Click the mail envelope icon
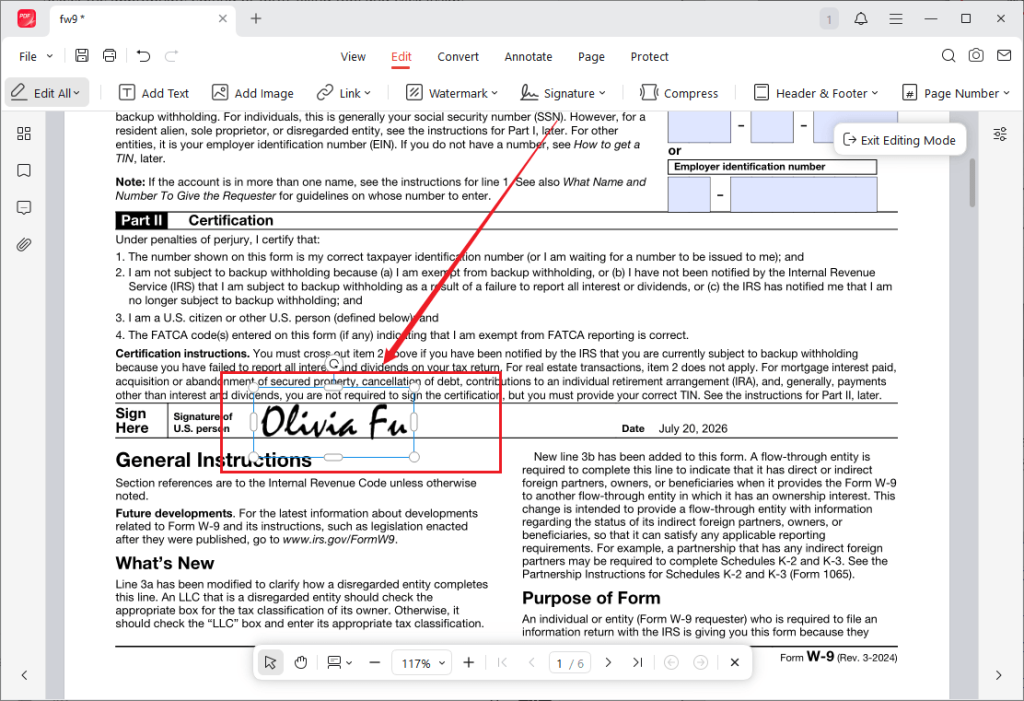Viewport: 1024px width, 701px height. point(1004,56)
